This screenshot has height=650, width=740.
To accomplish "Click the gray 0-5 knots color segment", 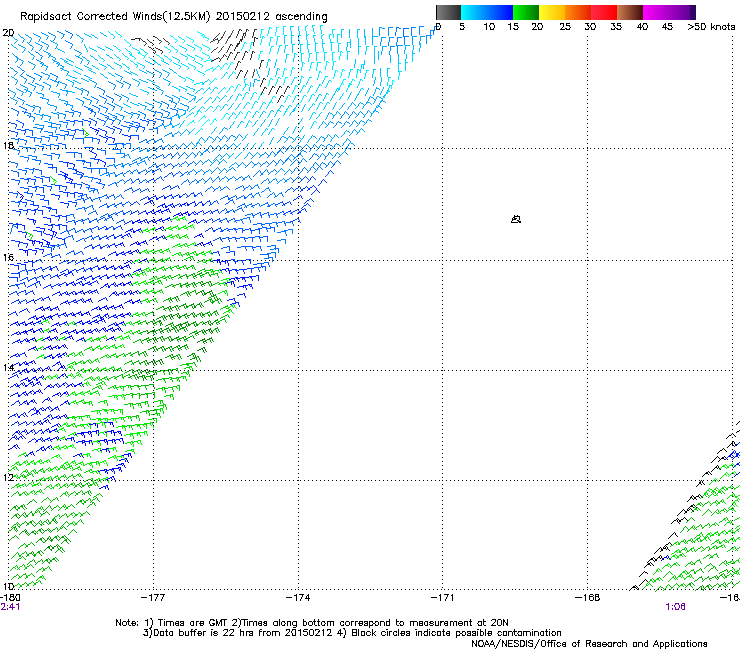I will [448, 12].
